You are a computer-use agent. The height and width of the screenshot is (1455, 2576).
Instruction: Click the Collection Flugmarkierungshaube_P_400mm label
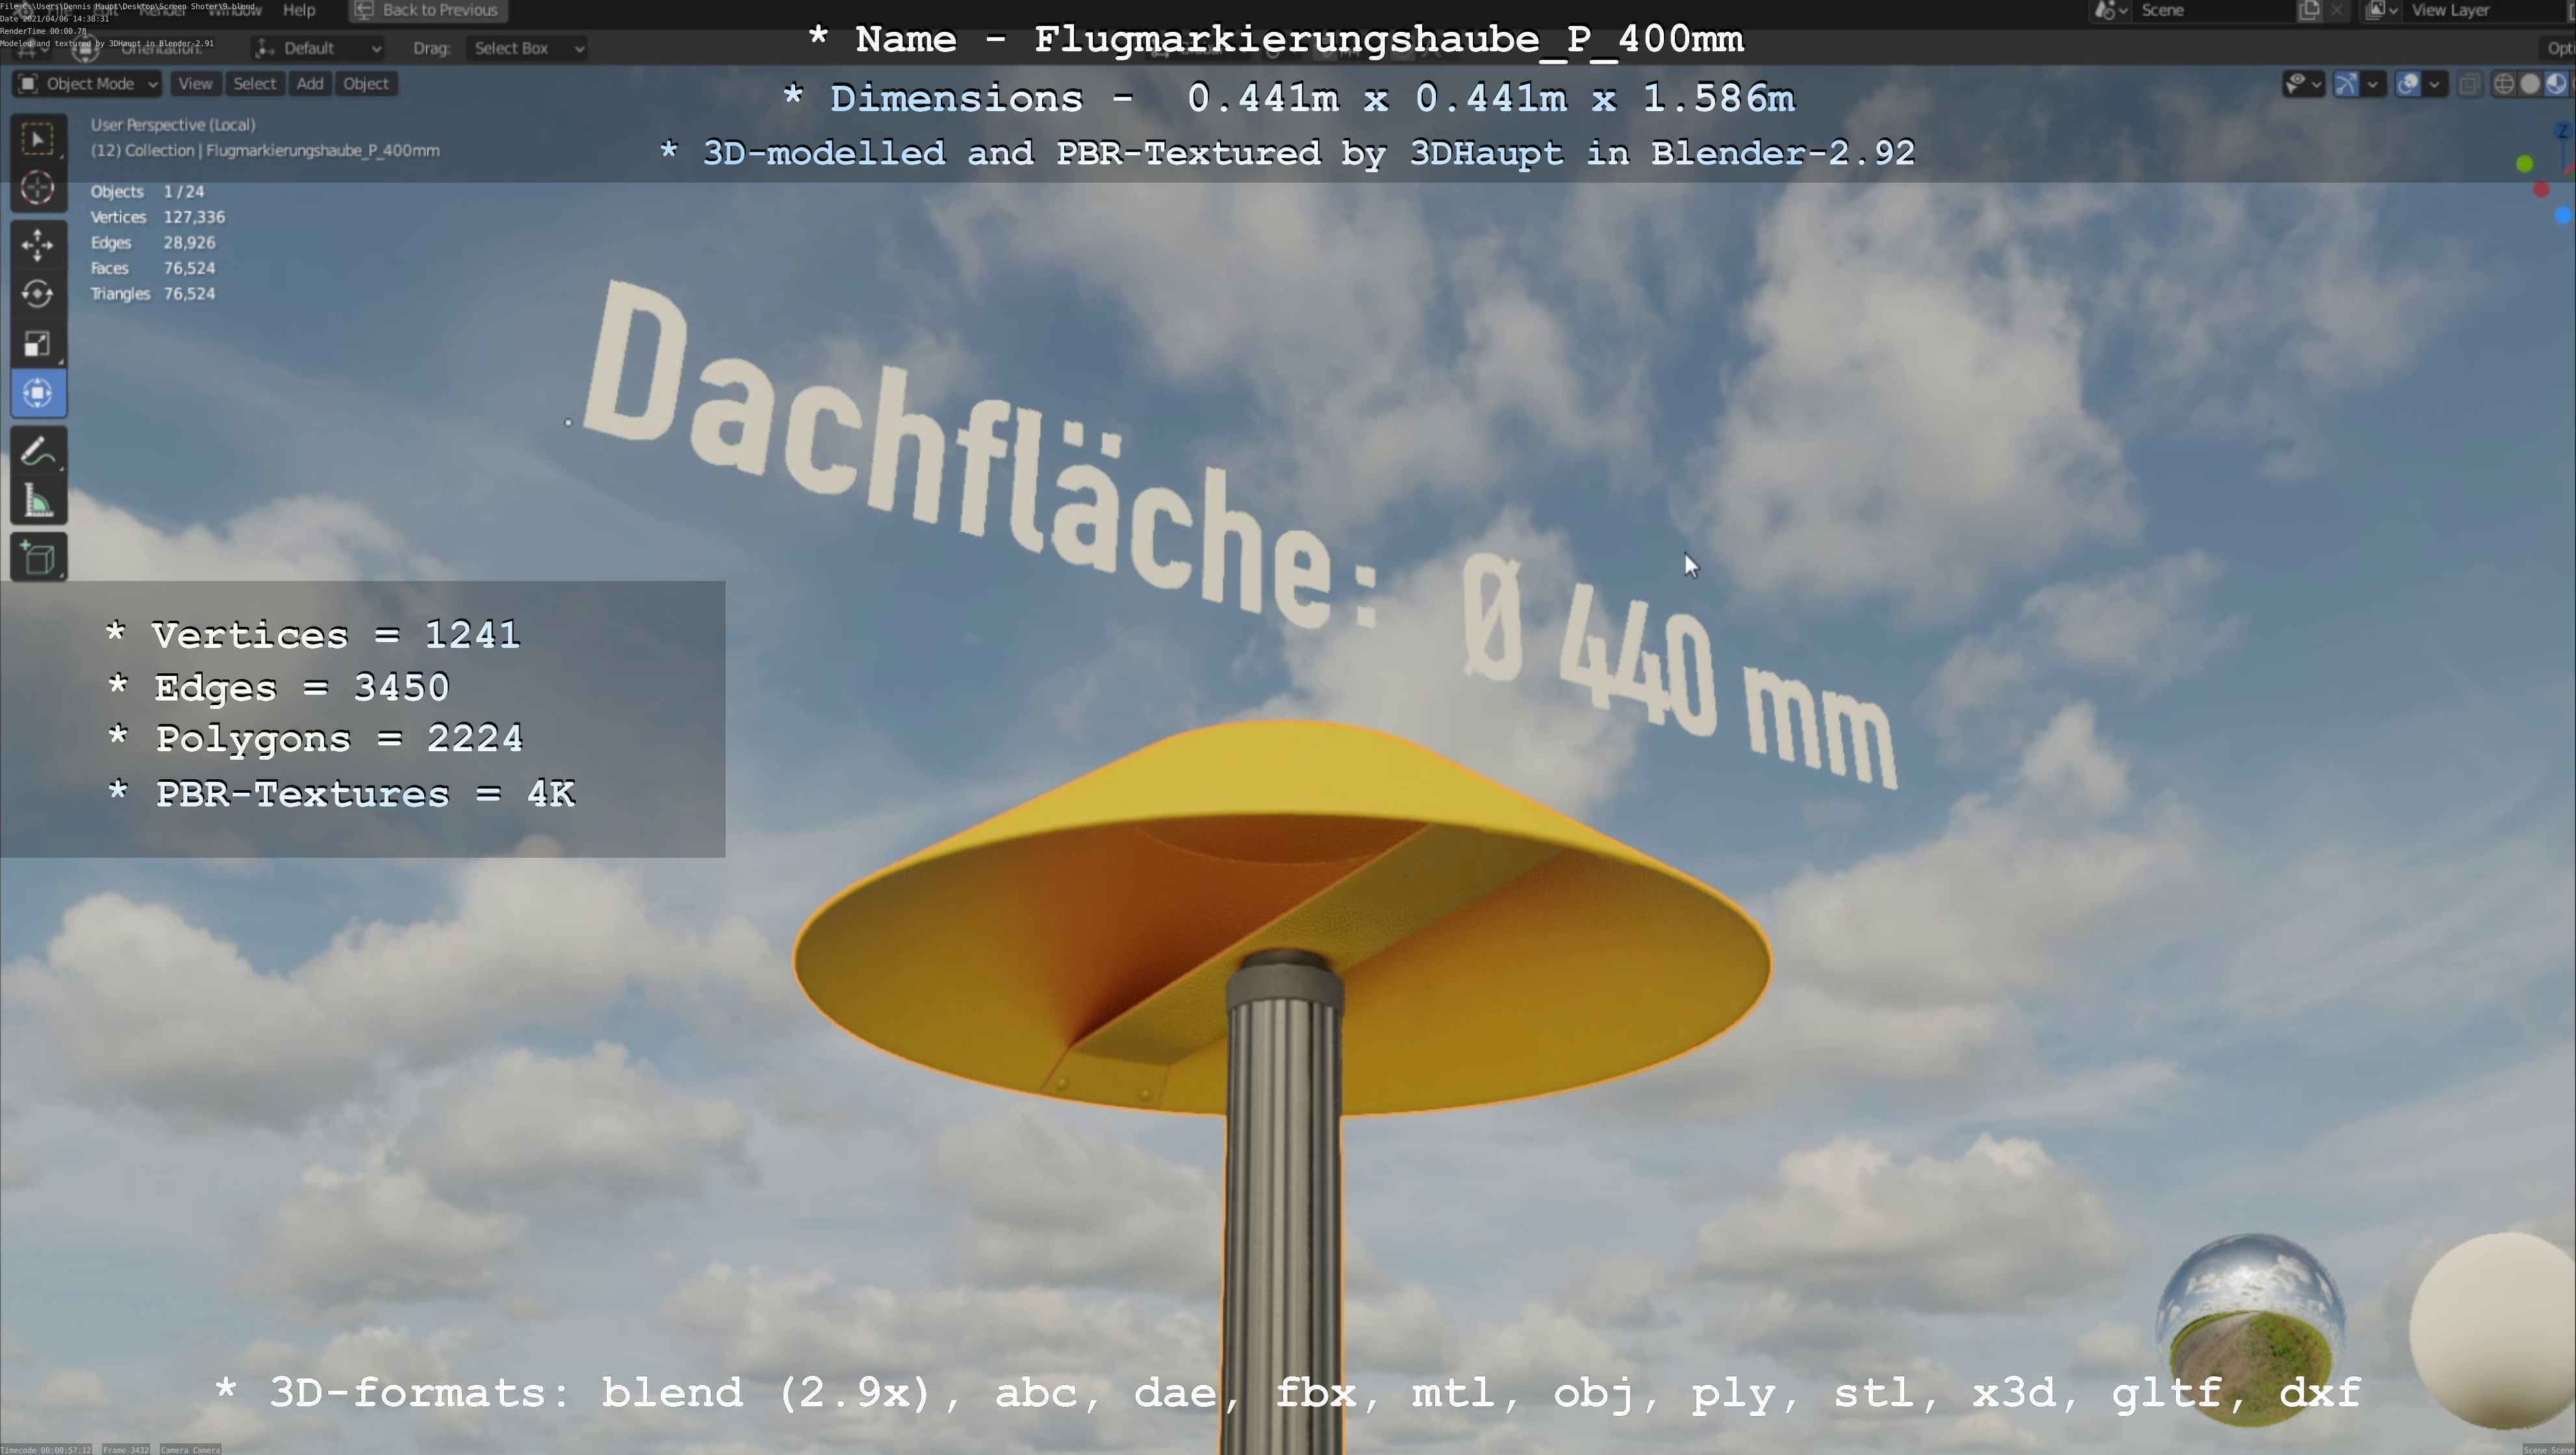coord(265,150)
